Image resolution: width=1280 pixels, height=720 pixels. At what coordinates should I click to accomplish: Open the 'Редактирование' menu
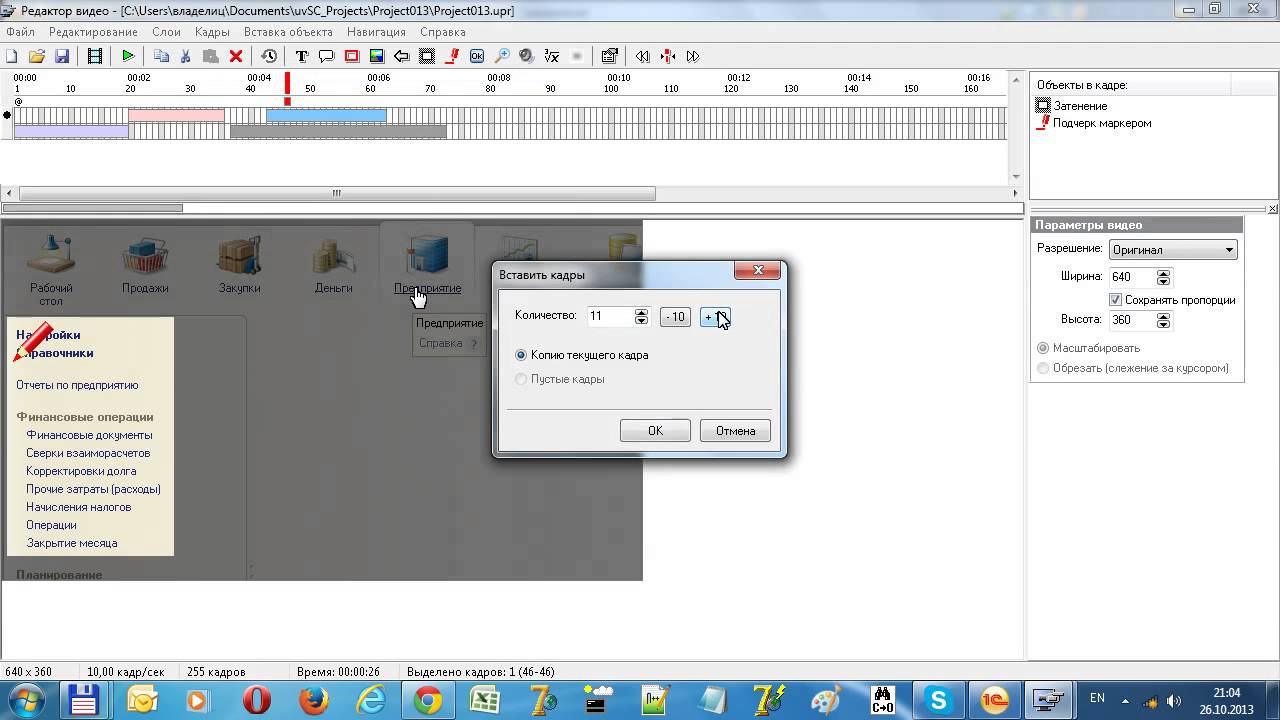(x=93, y=32)
